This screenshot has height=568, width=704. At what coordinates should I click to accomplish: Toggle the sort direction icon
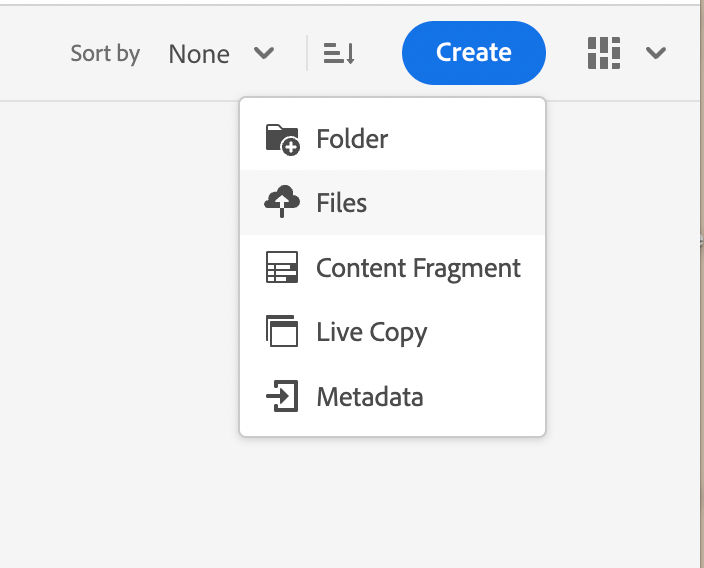click(x=339, y=53)
